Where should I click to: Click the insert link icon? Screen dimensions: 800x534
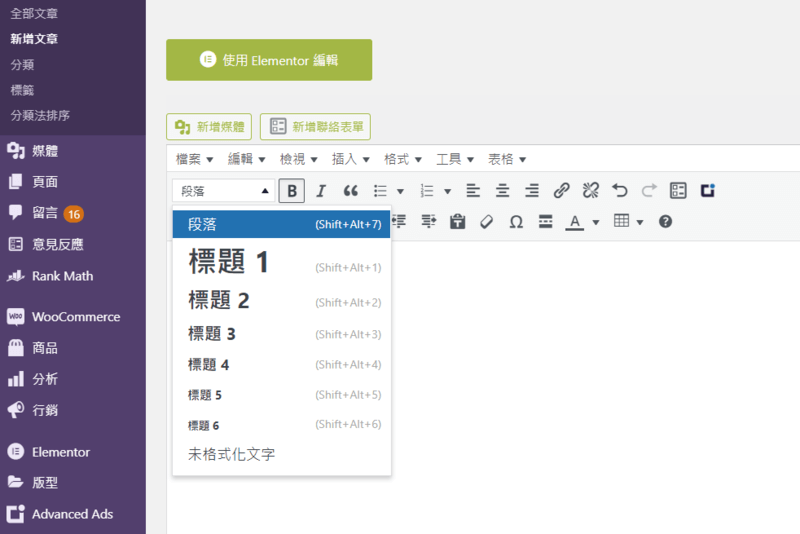[561, 190]
